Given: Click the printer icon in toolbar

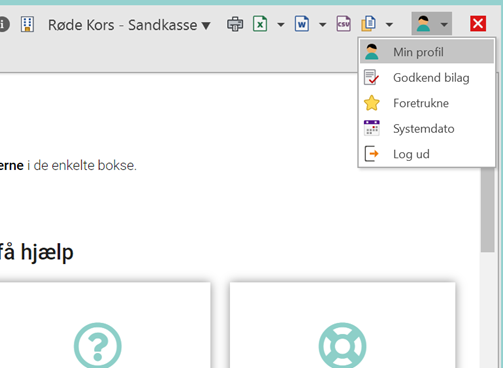Looking at the screenshot, I should (235, 24).
